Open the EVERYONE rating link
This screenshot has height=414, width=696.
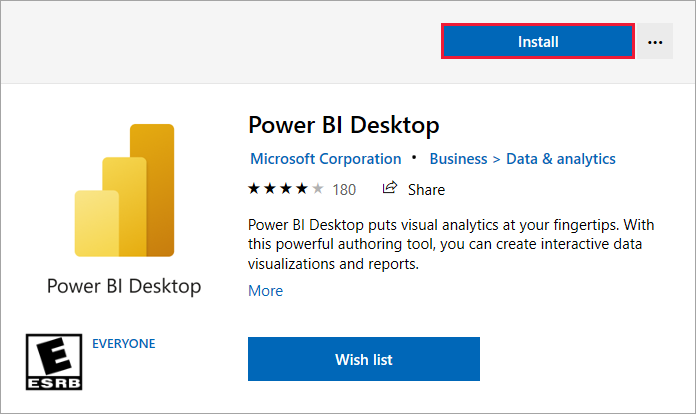click(123, 343)
